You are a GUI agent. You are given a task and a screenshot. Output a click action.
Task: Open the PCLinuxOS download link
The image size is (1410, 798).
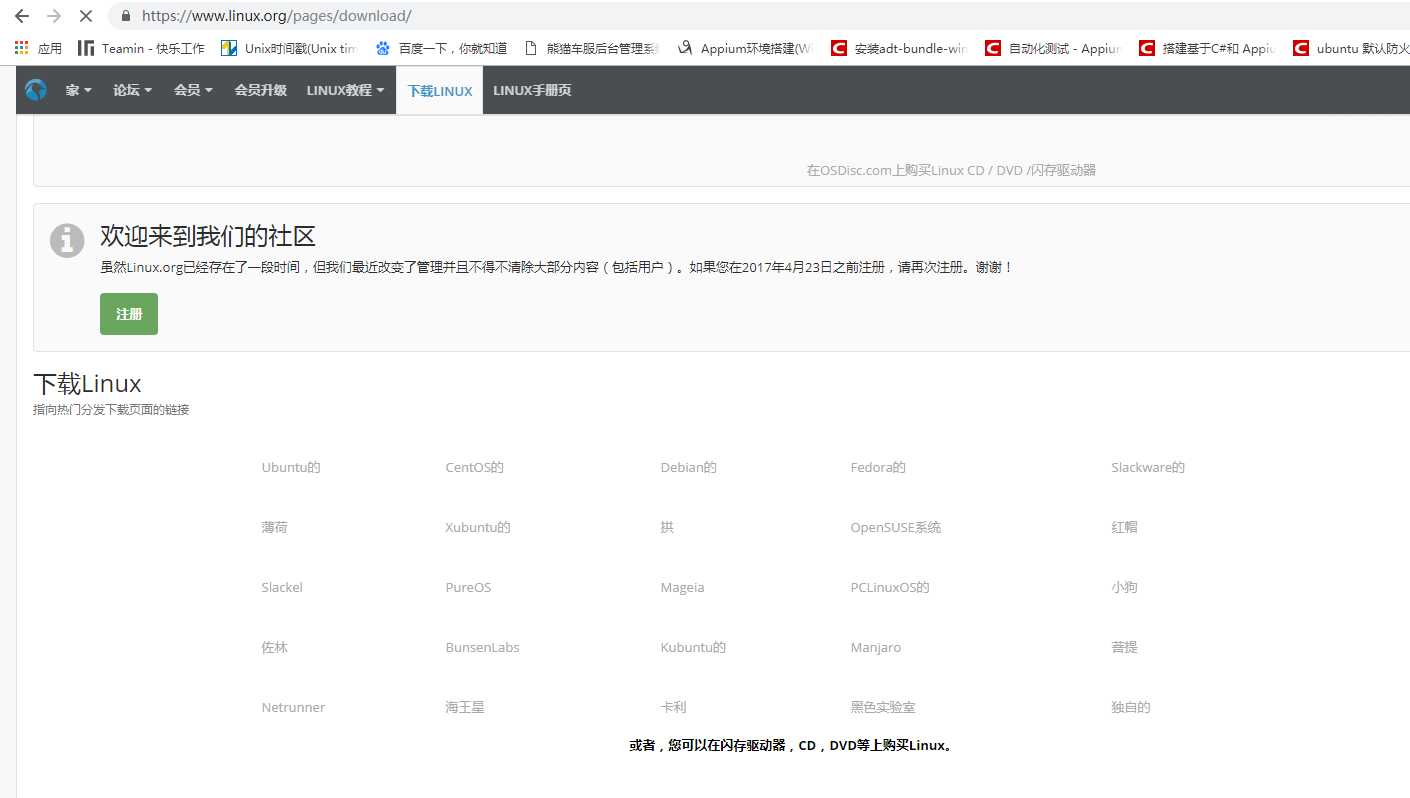pyautogui.click(x=890, y=587)
